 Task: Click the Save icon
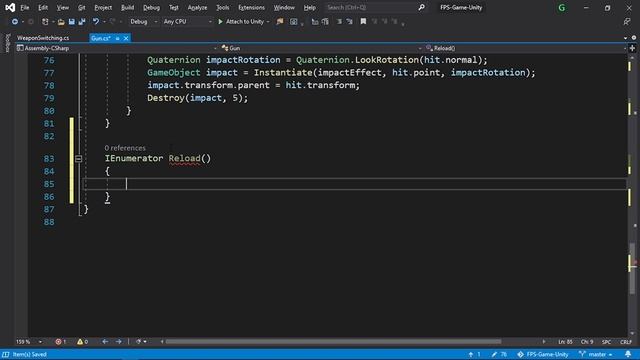[x=71, y=22]
